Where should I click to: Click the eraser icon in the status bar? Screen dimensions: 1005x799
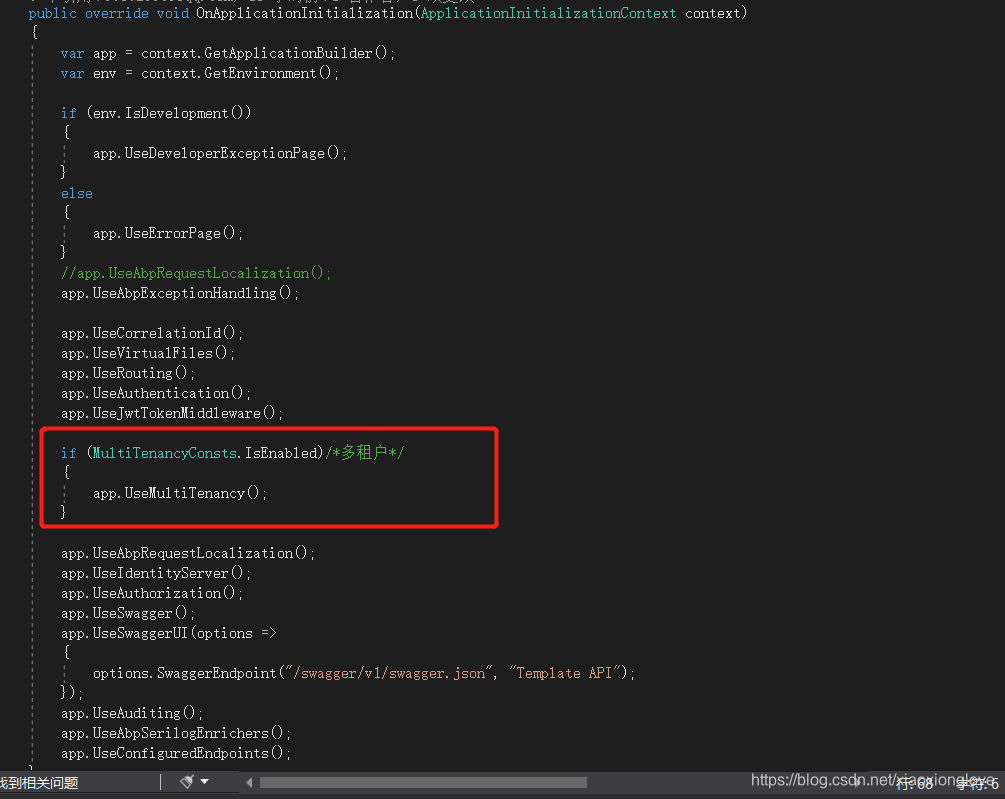click(x=186, y=782)
